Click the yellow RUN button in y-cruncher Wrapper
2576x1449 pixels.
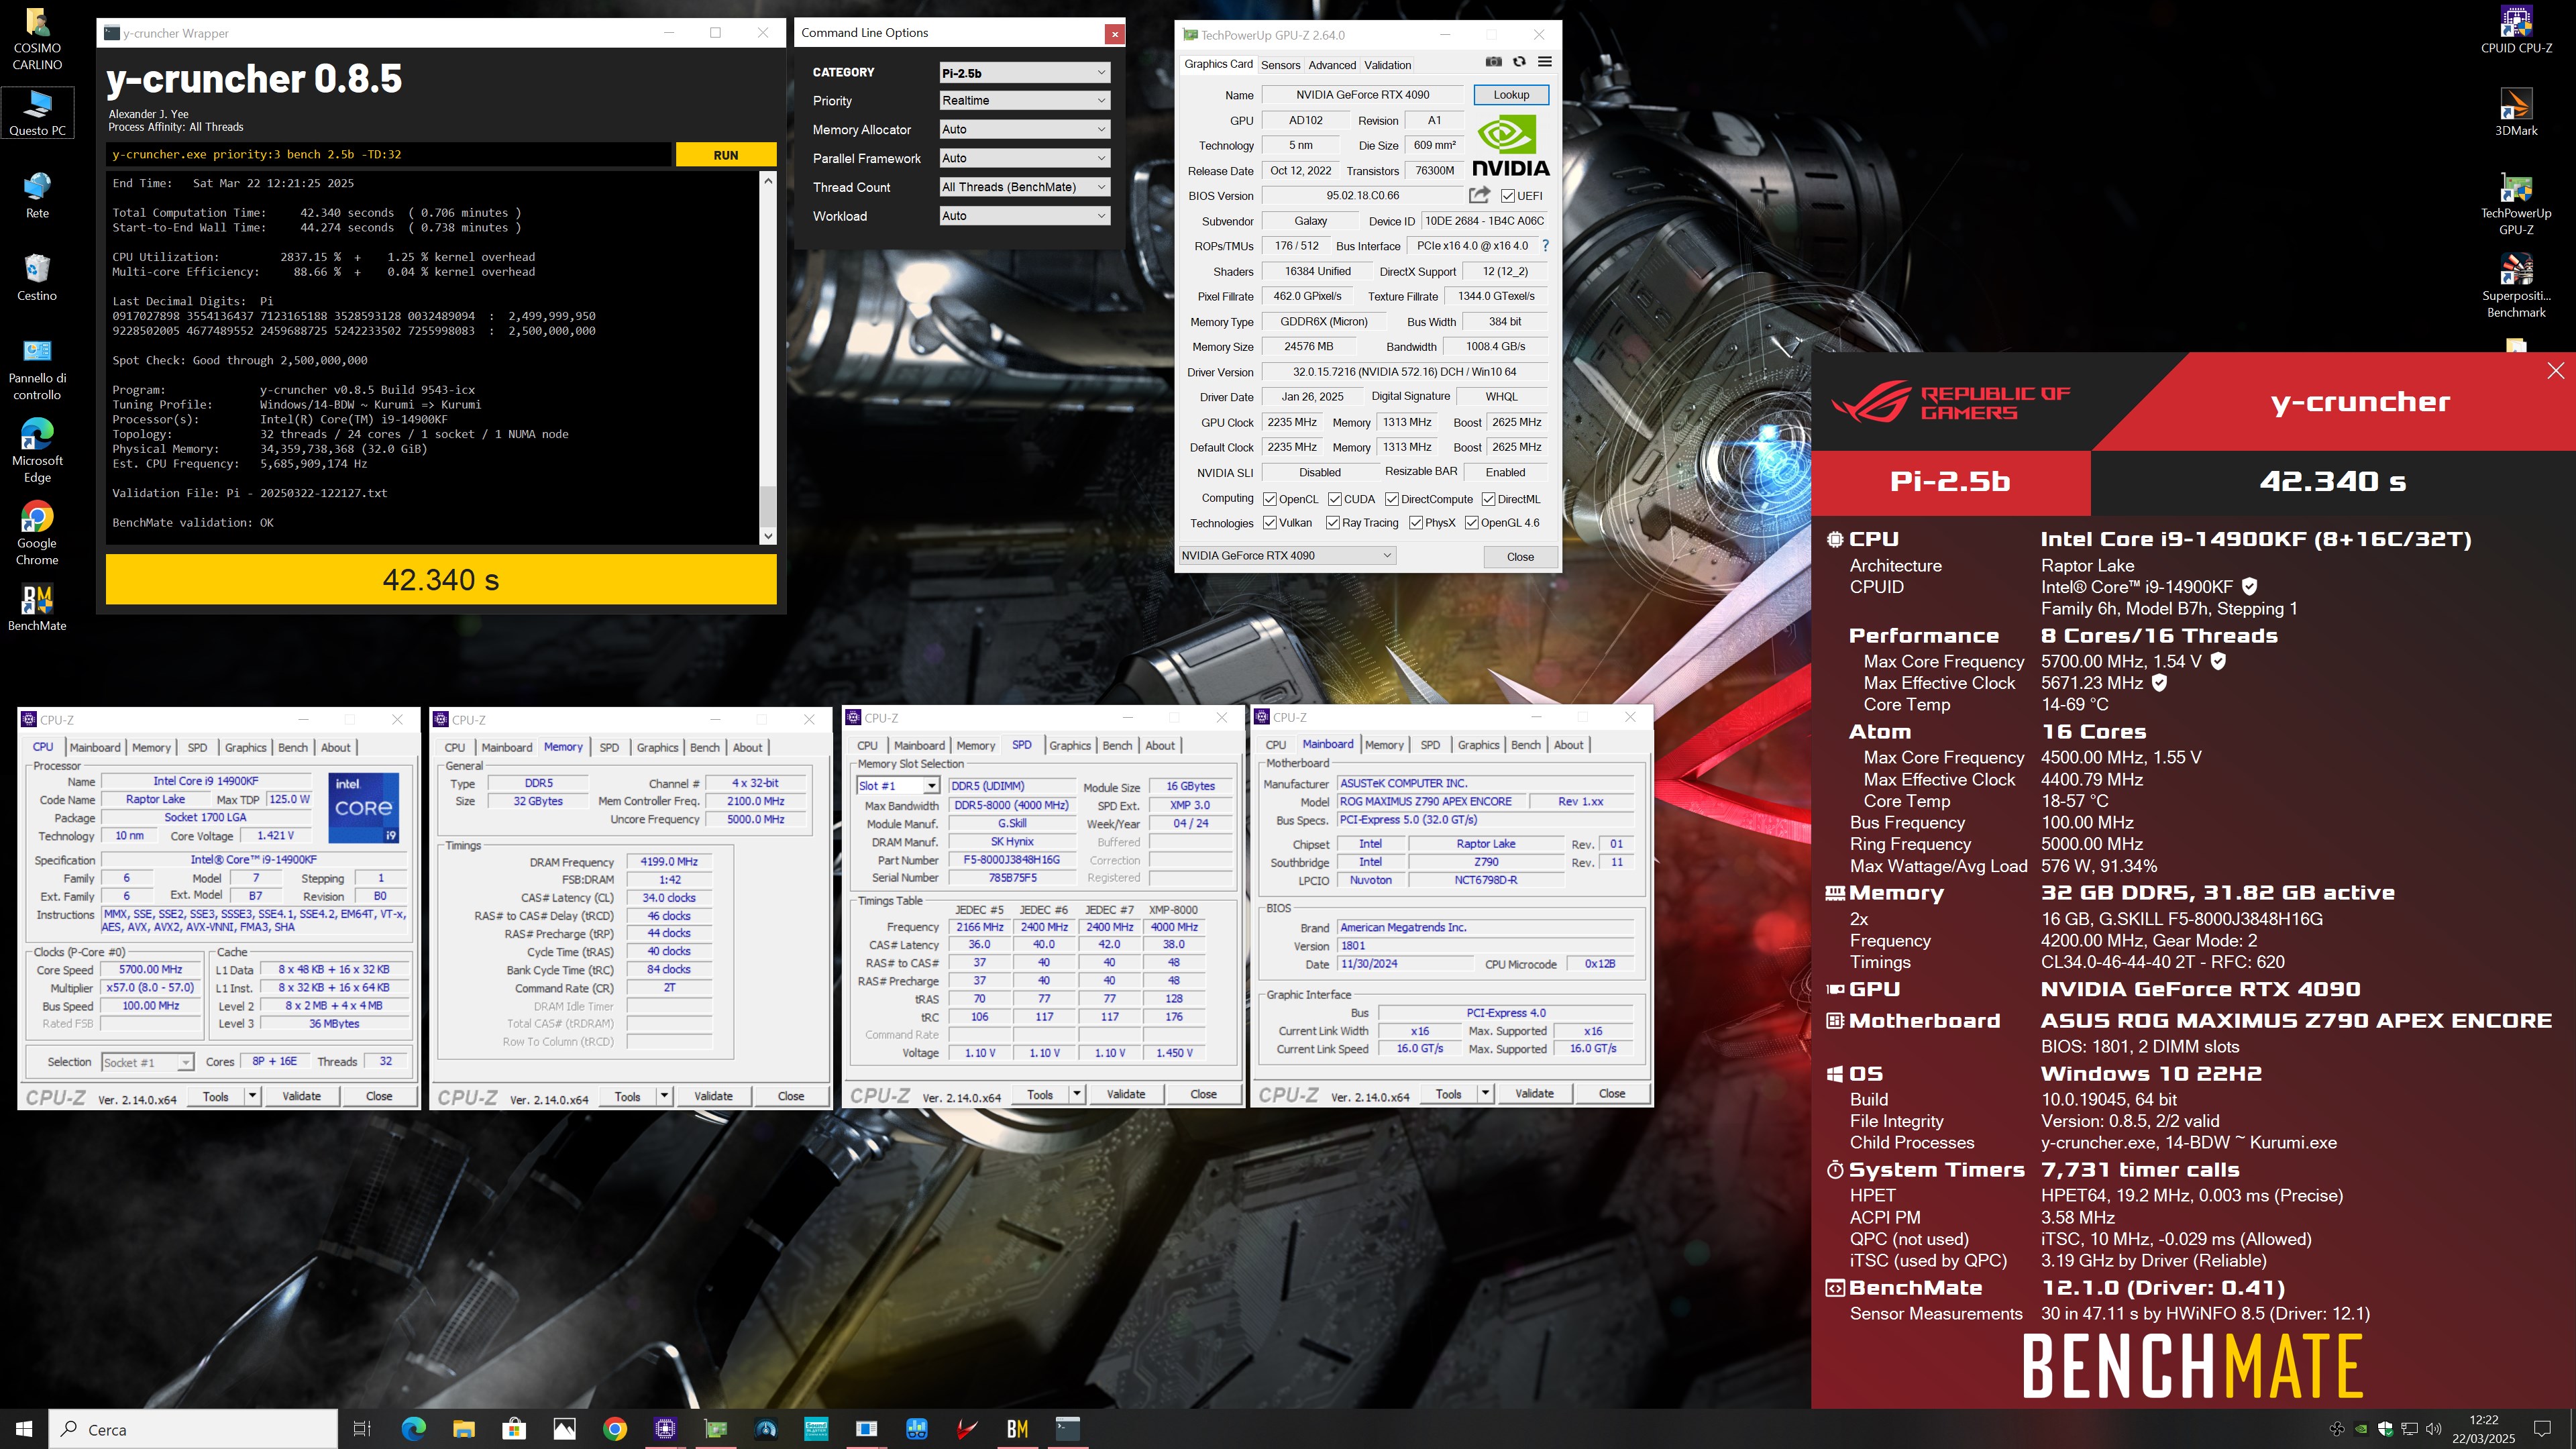726,155
